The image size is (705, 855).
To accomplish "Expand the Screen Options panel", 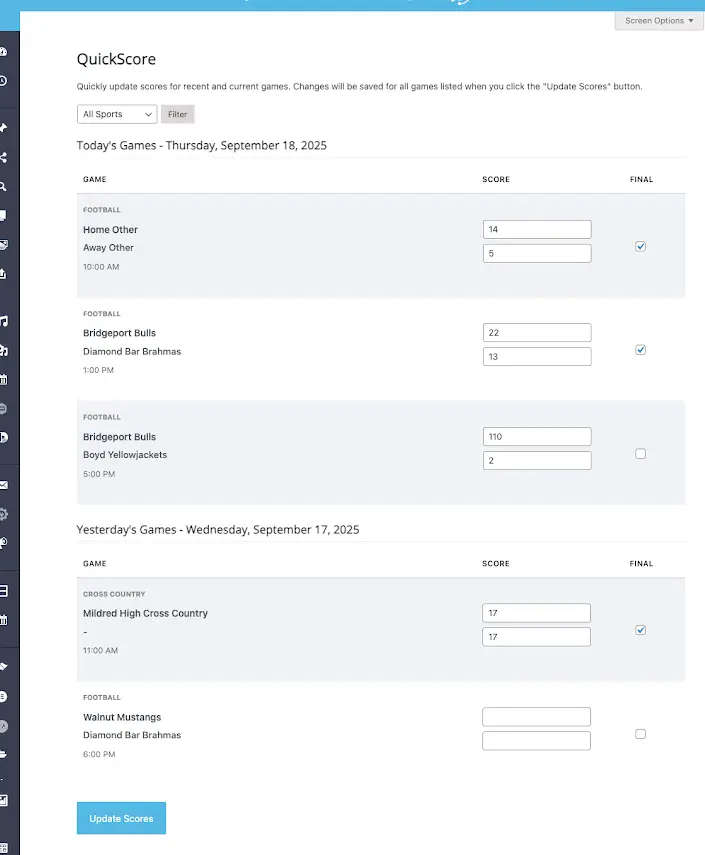I will pyautogui.click(x=658, y=21).
